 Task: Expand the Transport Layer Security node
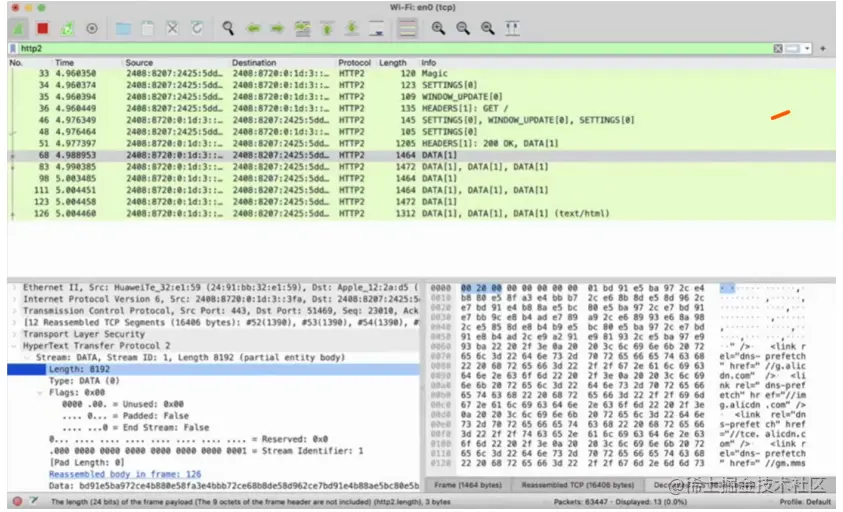[x=15, y=335]
